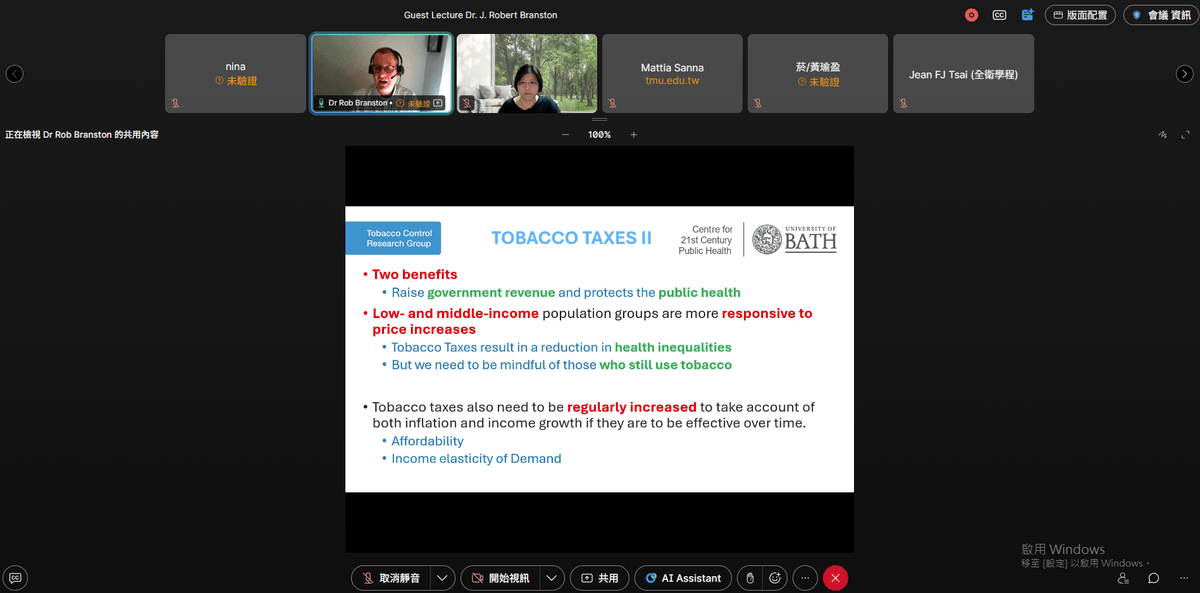Screen dimensions: 1200x593
Task: Select the woman's video tile with trees
Action: (527, 73)
